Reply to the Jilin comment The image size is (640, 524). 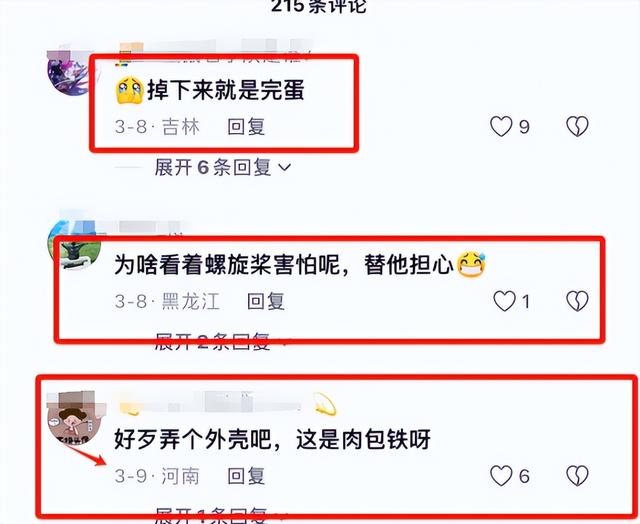coord(246,127)
